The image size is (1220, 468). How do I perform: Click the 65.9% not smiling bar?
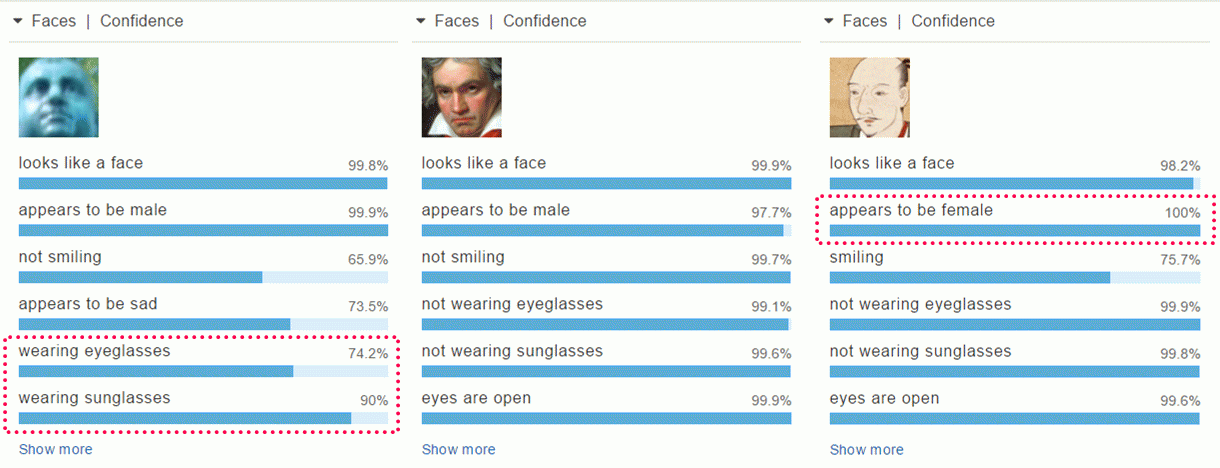point(203,277)
